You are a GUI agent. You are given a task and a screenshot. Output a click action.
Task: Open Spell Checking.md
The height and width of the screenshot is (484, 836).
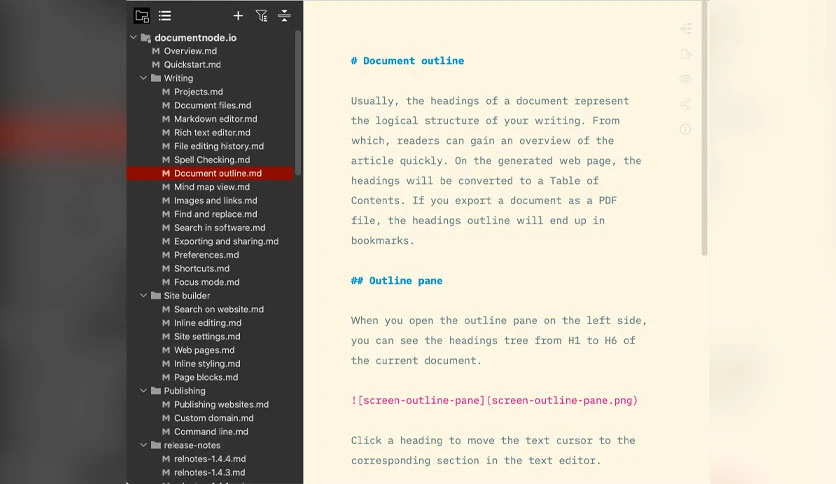(x=212, y=160)
